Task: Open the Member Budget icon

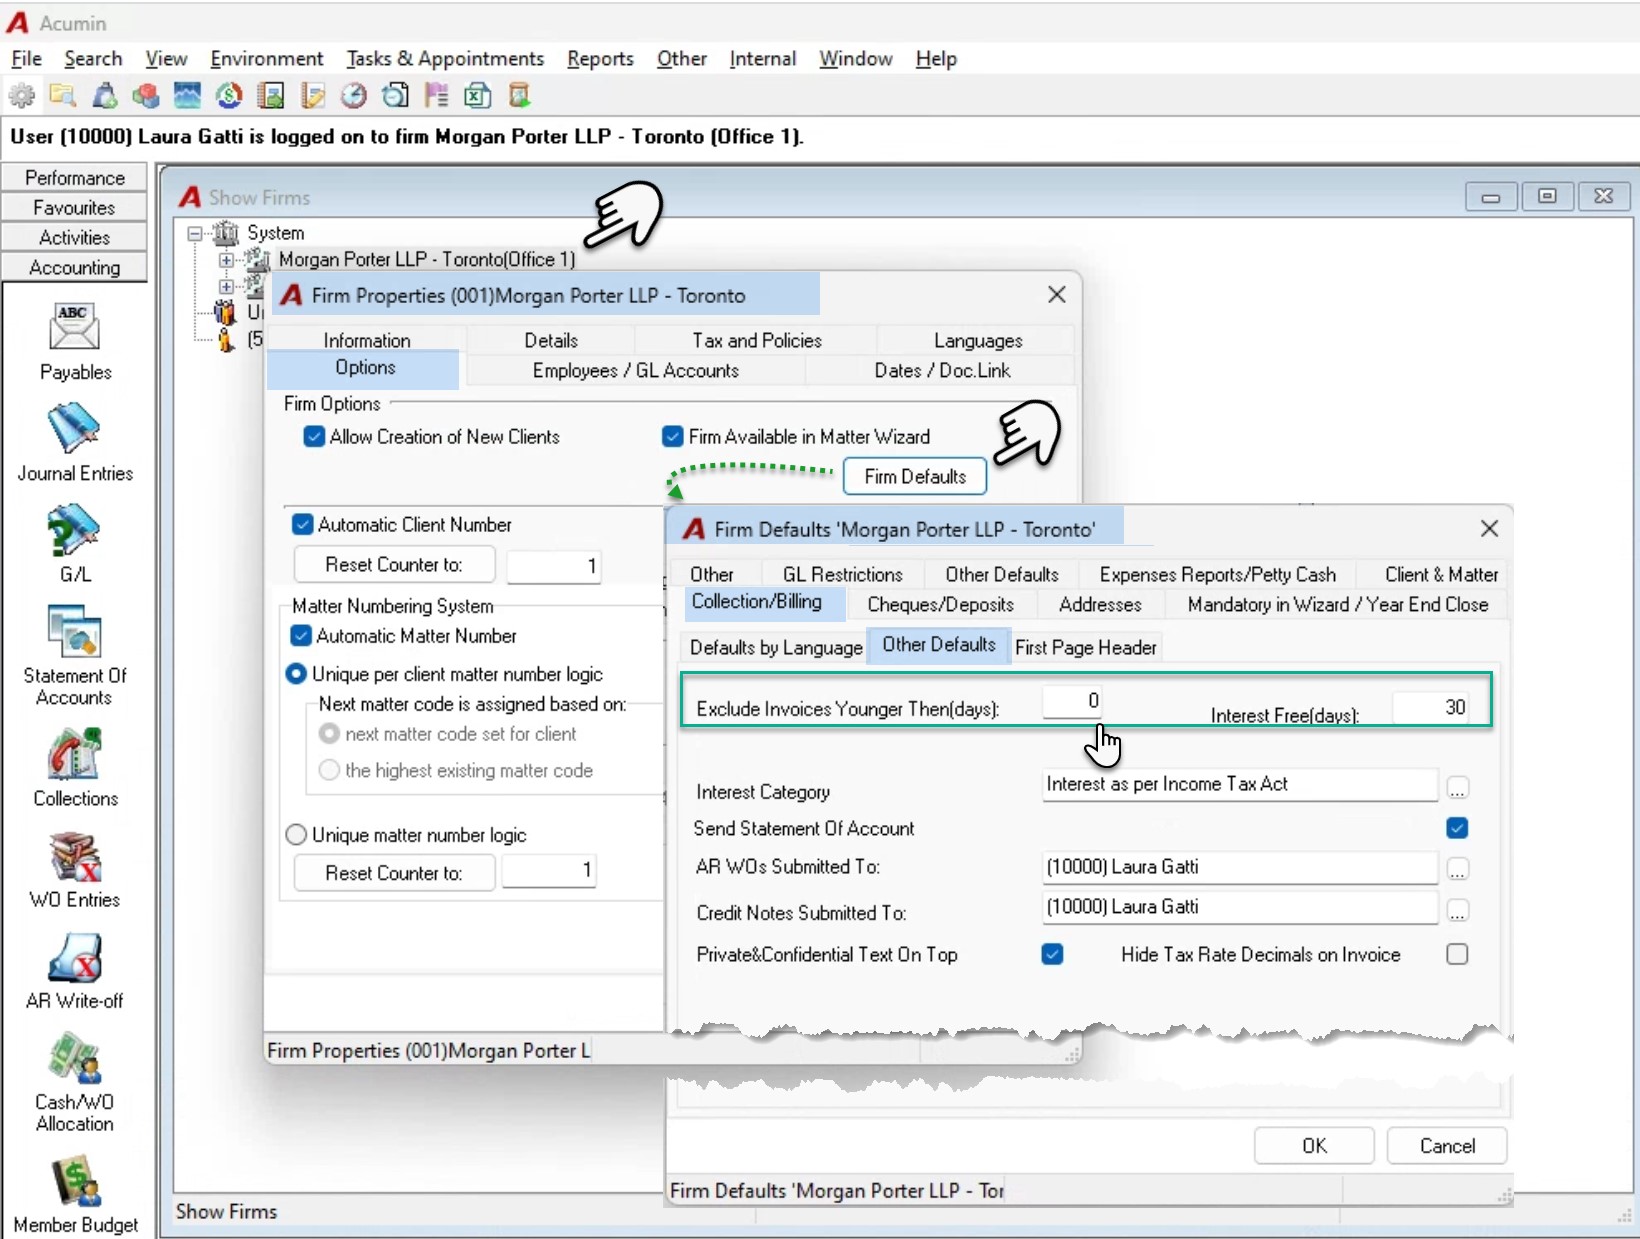Action: pos(74,1181)
